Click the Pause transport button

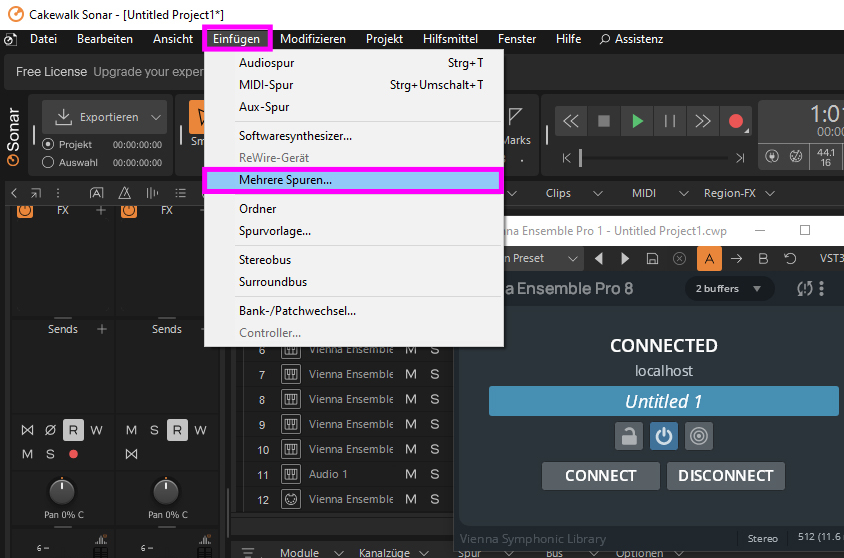coord(670,121)
